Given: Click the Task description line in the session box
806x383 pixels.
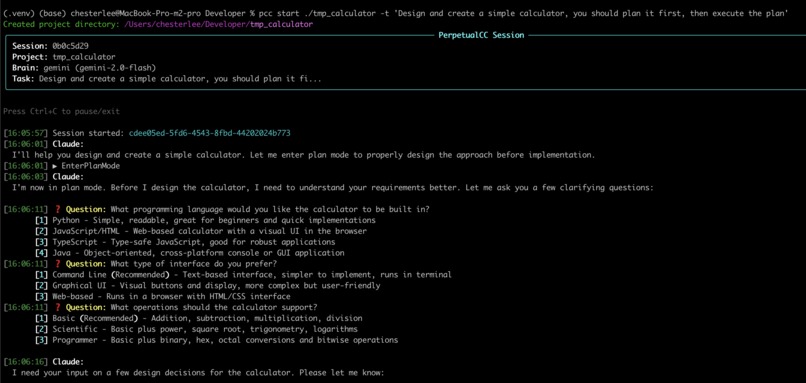Looking at the screenshot, I should tap(167, 79).
